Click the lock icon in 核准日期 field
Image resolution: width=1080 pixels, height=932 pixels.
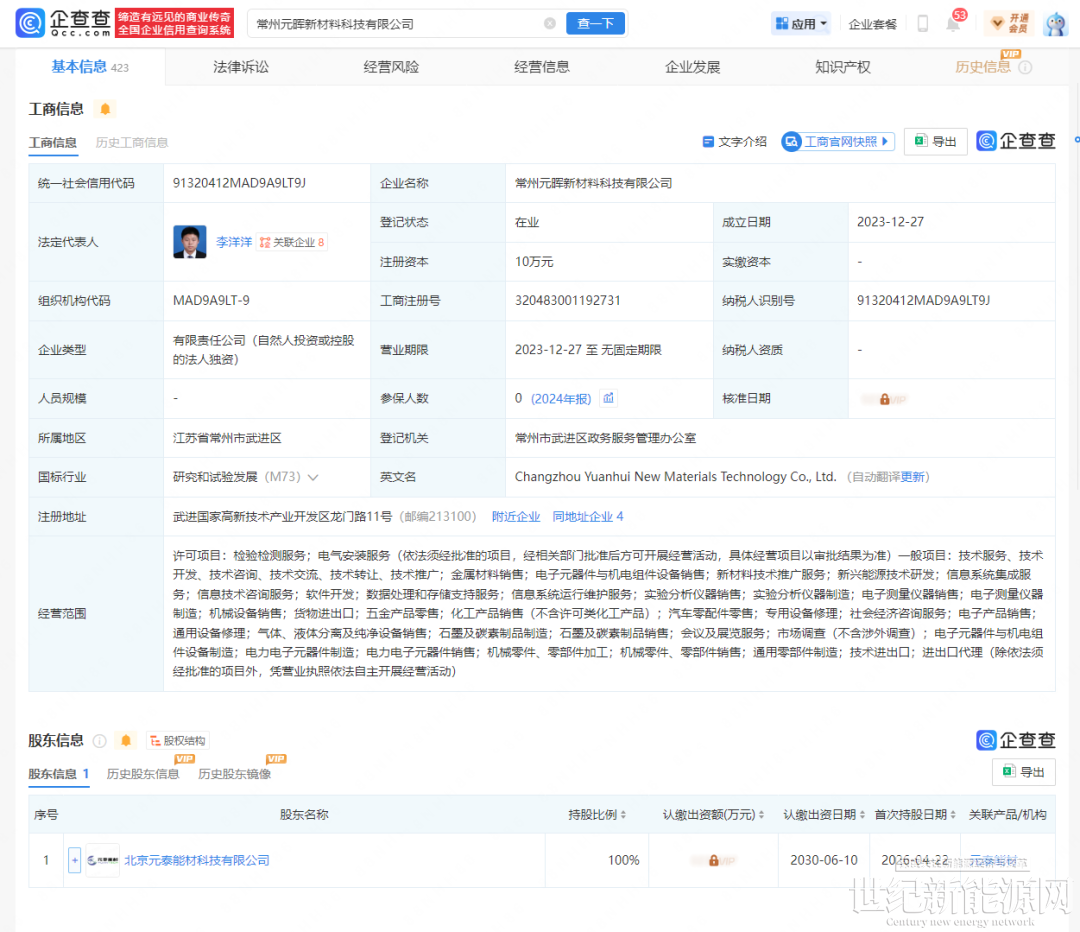884,399
